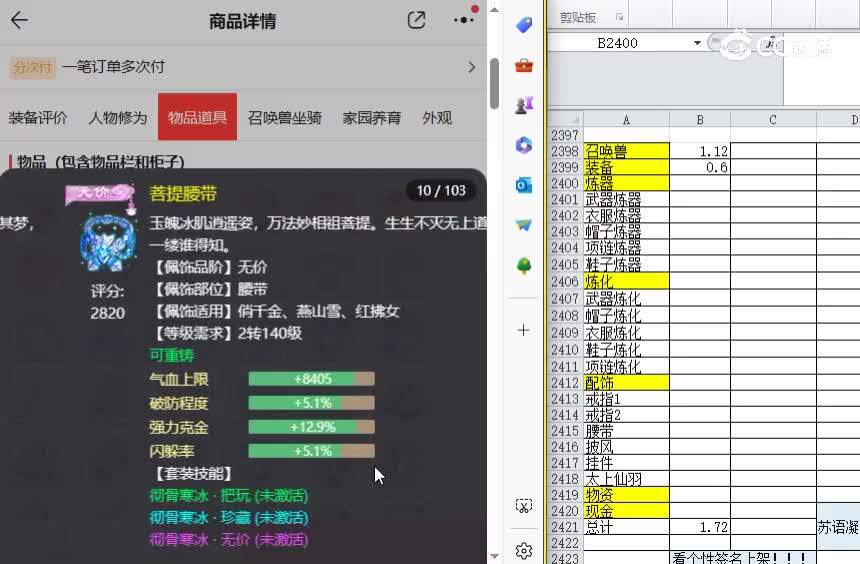Click the 菩提腰带 item title

point(183,193)
